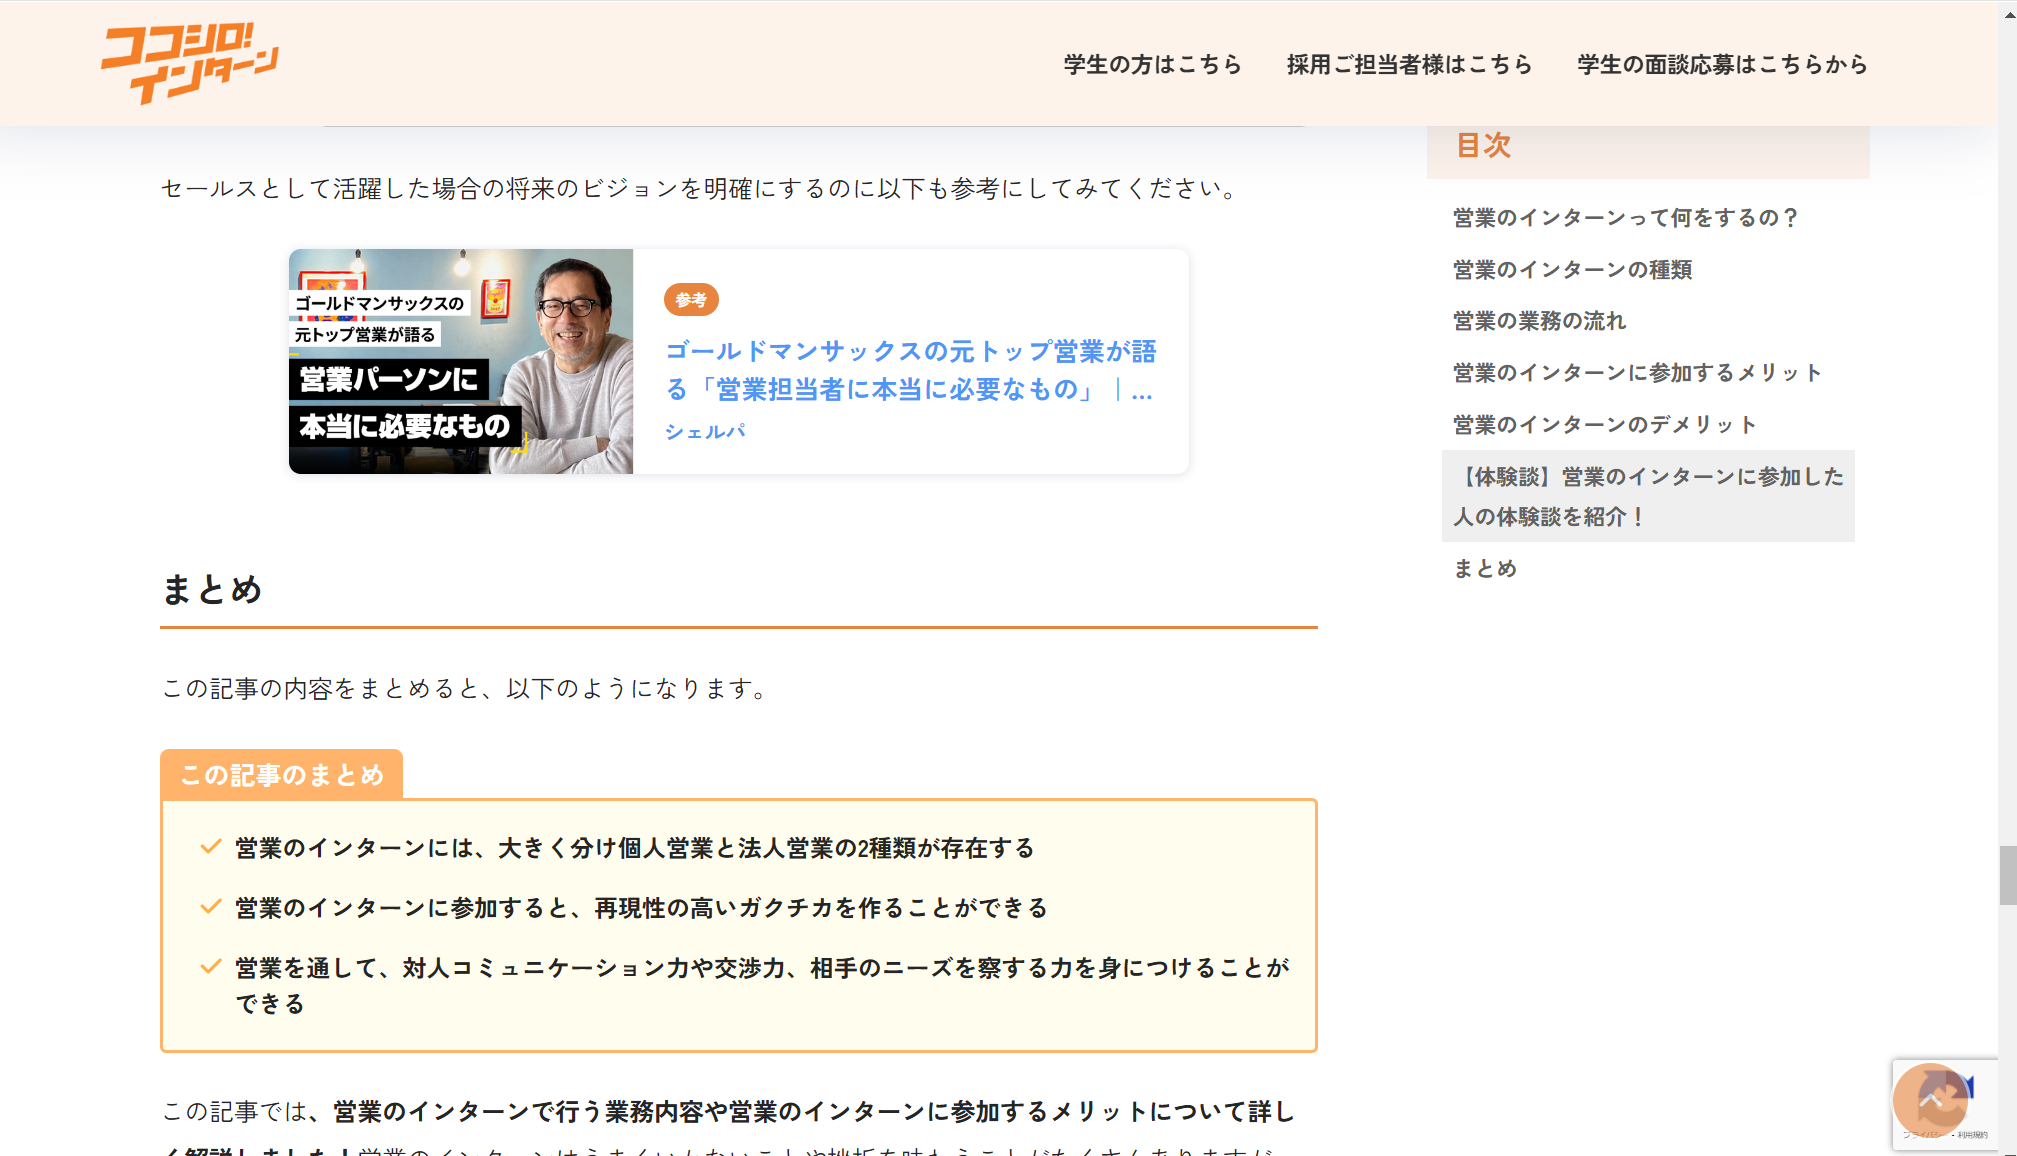Jump to 営業のインターンって何をするの？ section
The width and height of the screenshot is (2017, 1156).
pos(1626,218)
